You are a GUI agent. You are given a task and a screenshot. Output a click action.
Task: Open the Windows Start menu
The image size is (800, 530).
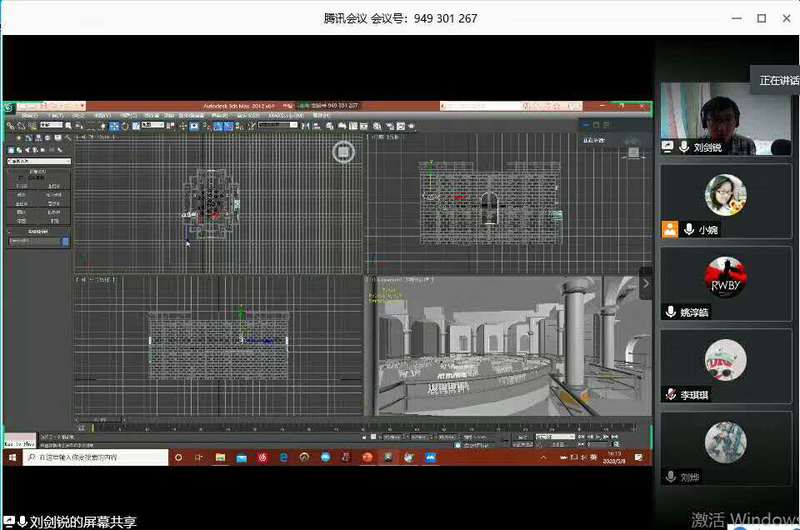click(x=12, y=457)
